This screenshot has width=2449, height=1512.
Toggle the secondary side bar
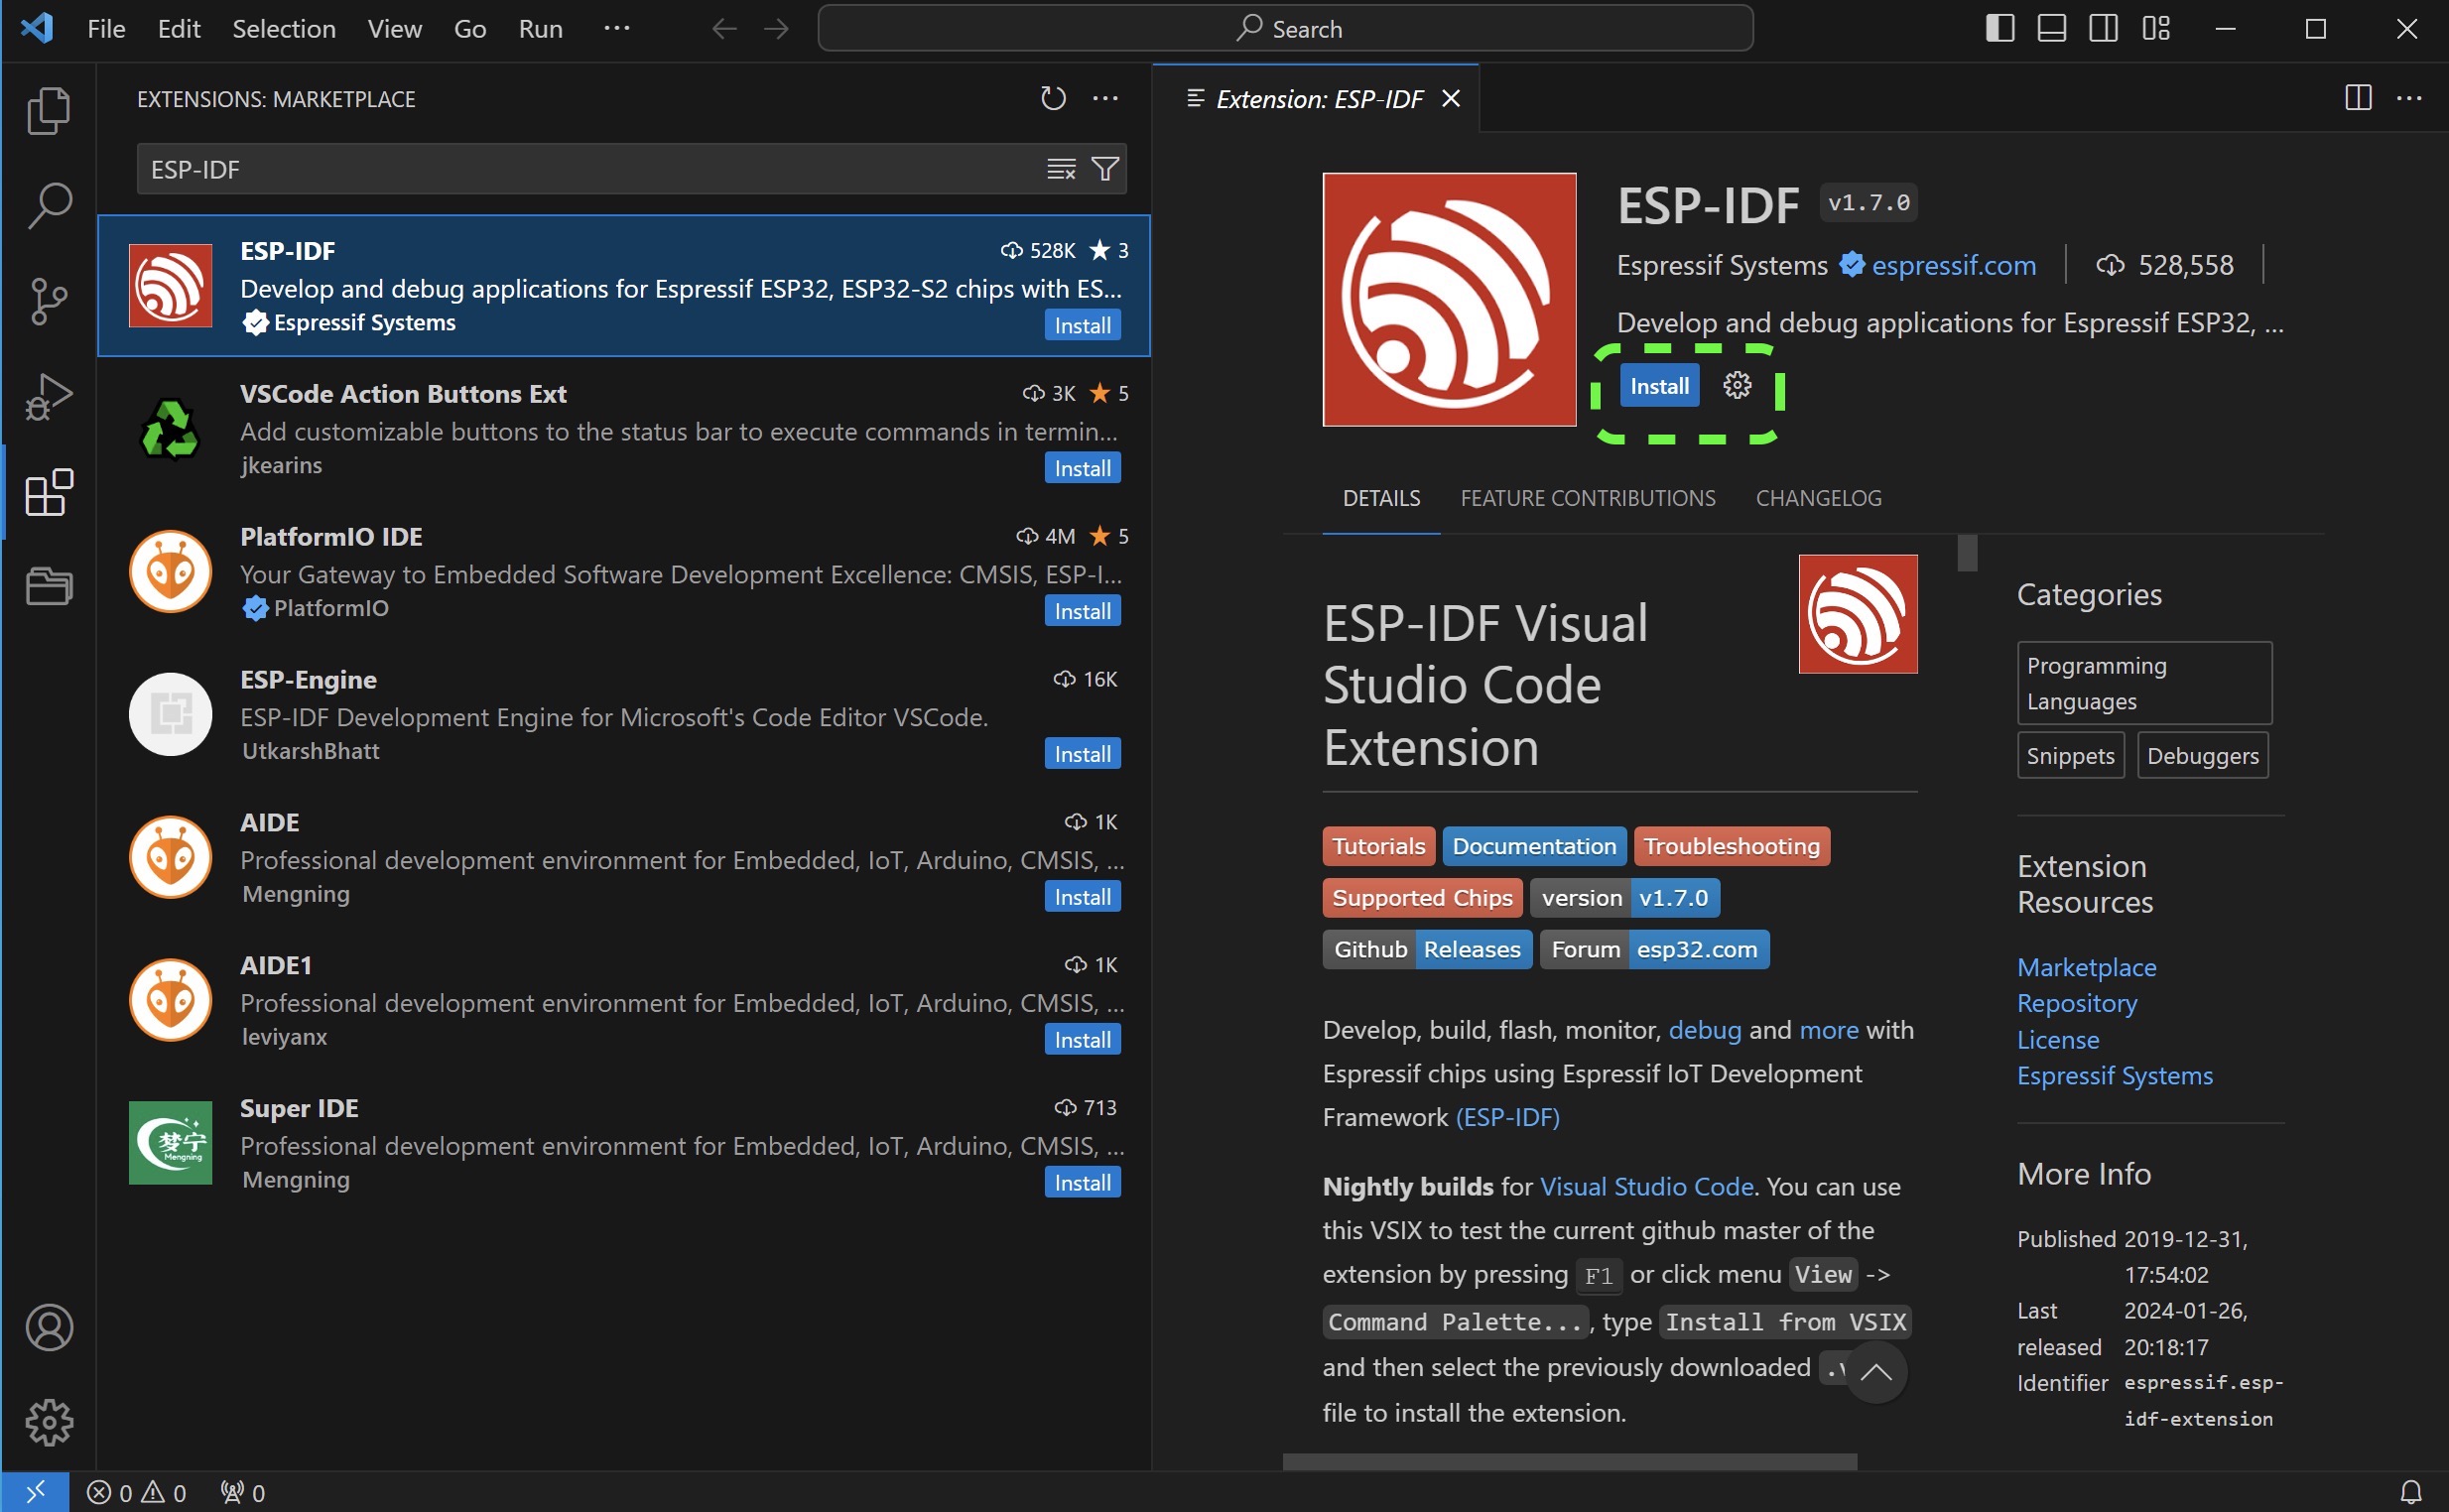[2103, 28]
